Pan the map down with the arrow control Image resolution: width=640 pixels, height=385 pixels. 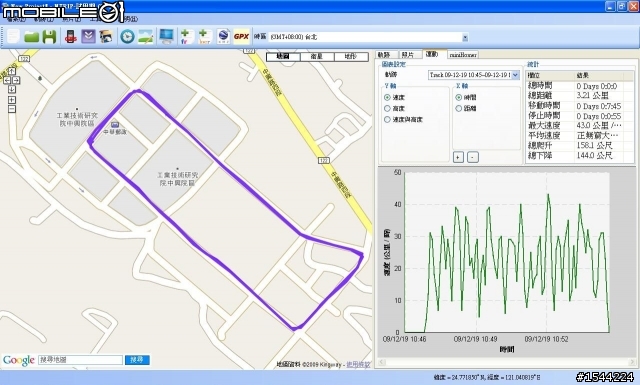(x=12, y=89)
